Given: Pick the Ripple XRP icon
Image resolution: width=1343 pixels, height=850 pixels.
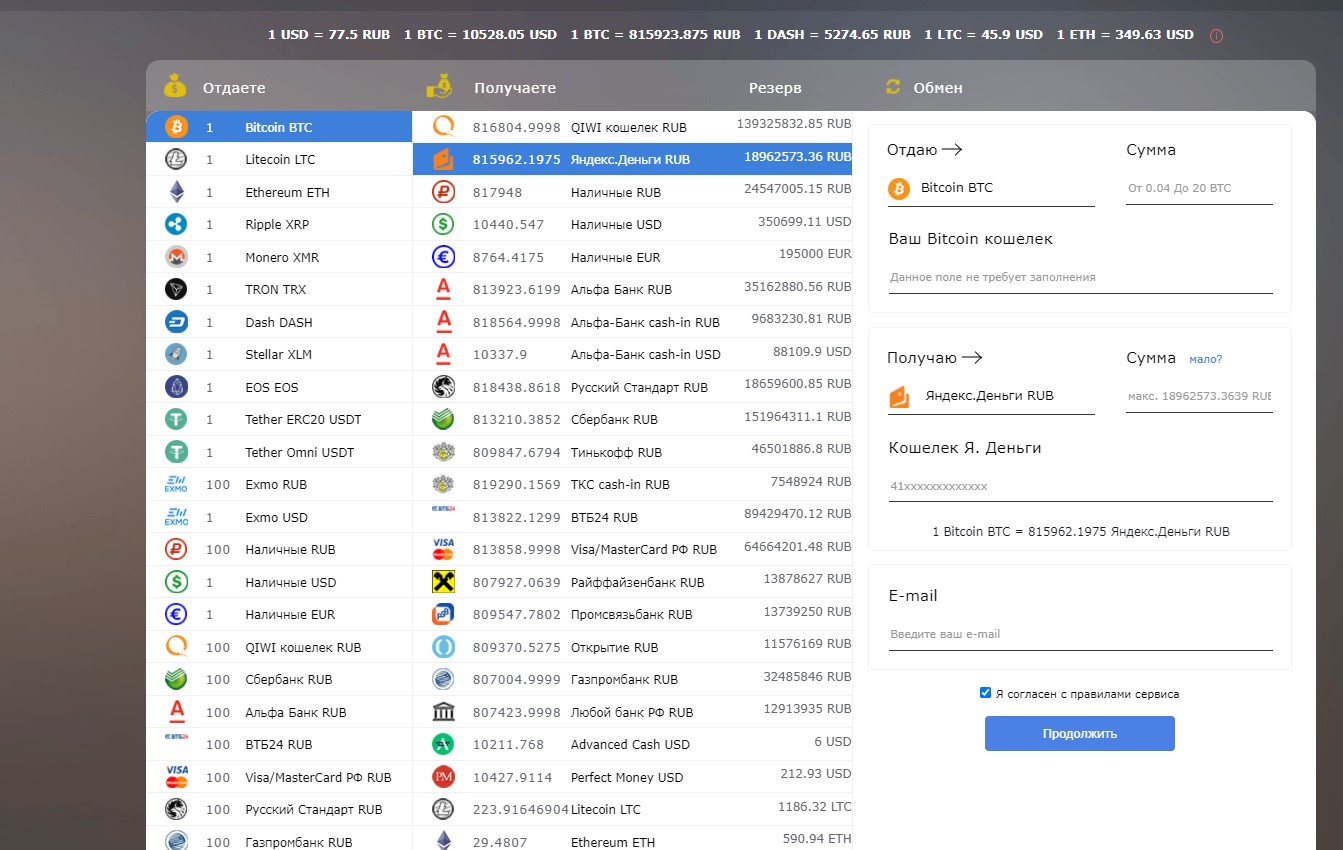Looking at the screenshot, I should (176, 224).
